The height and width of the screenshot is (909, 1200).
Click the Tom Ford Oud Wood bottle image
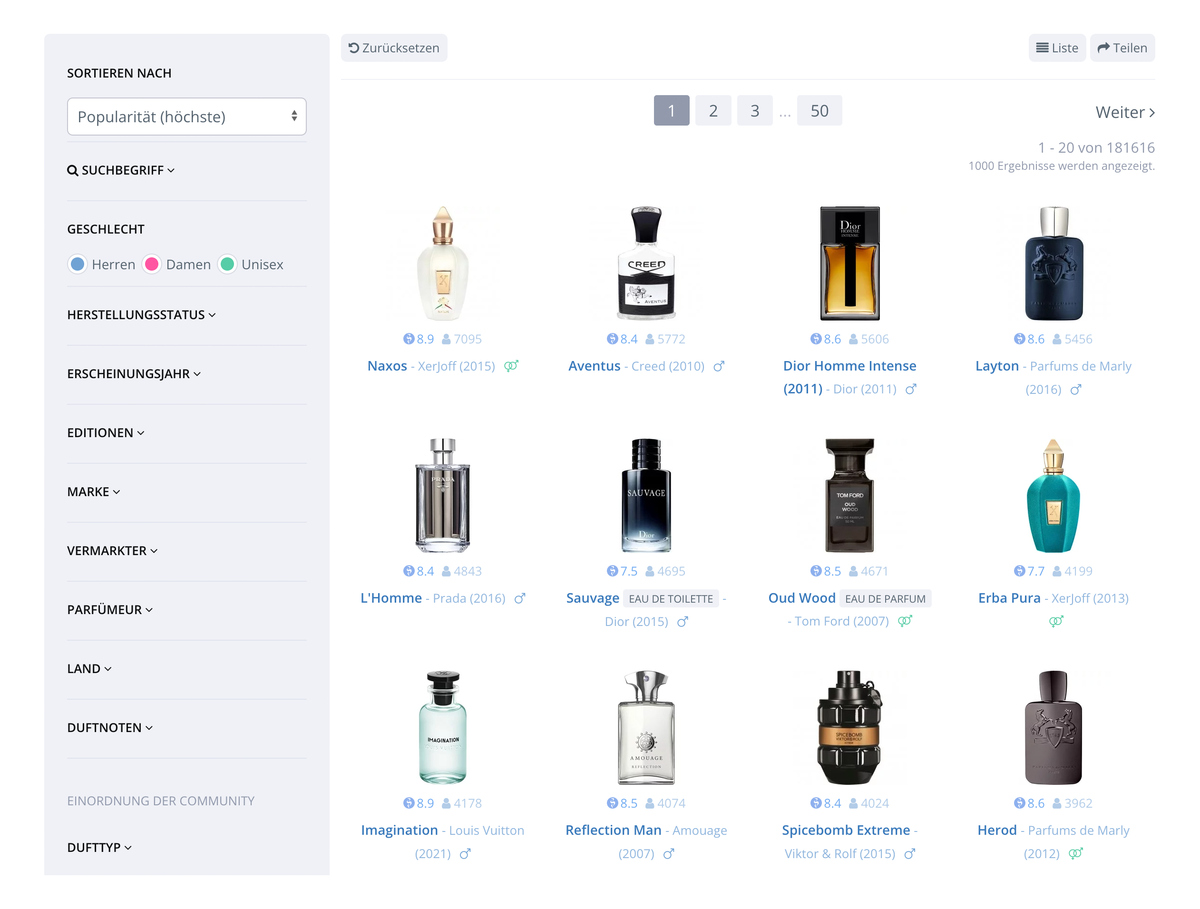pyautogui.click(x=850, y=495)
